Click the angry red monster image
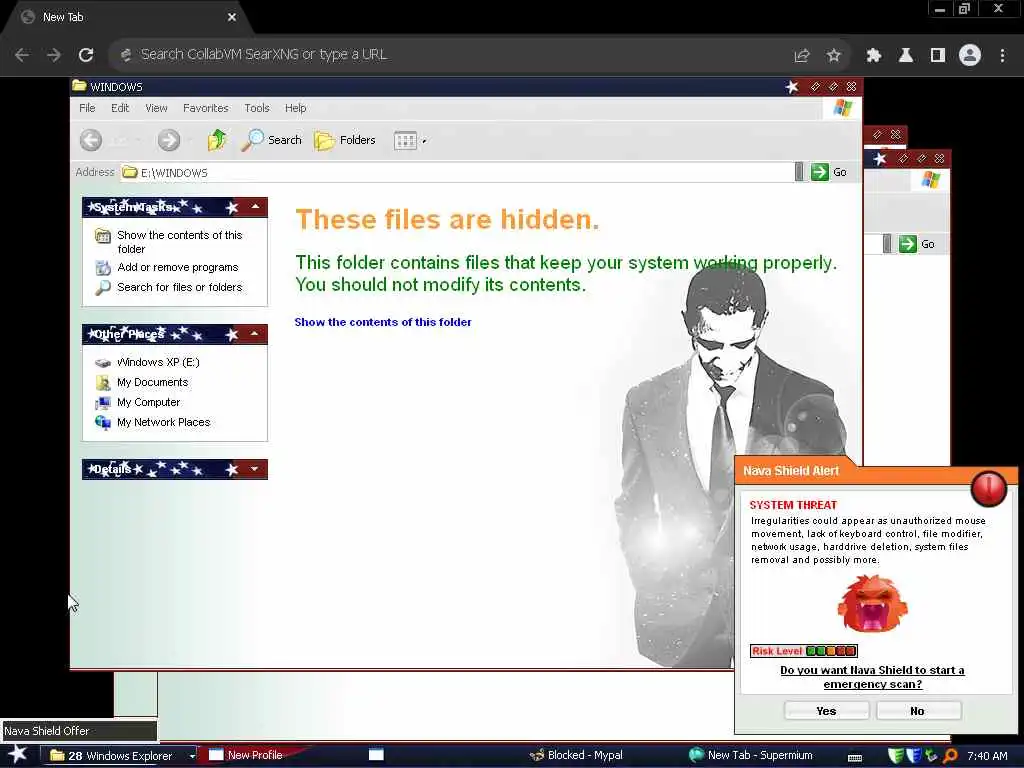Screen dimensions: 1024x768 pos(872,603)
